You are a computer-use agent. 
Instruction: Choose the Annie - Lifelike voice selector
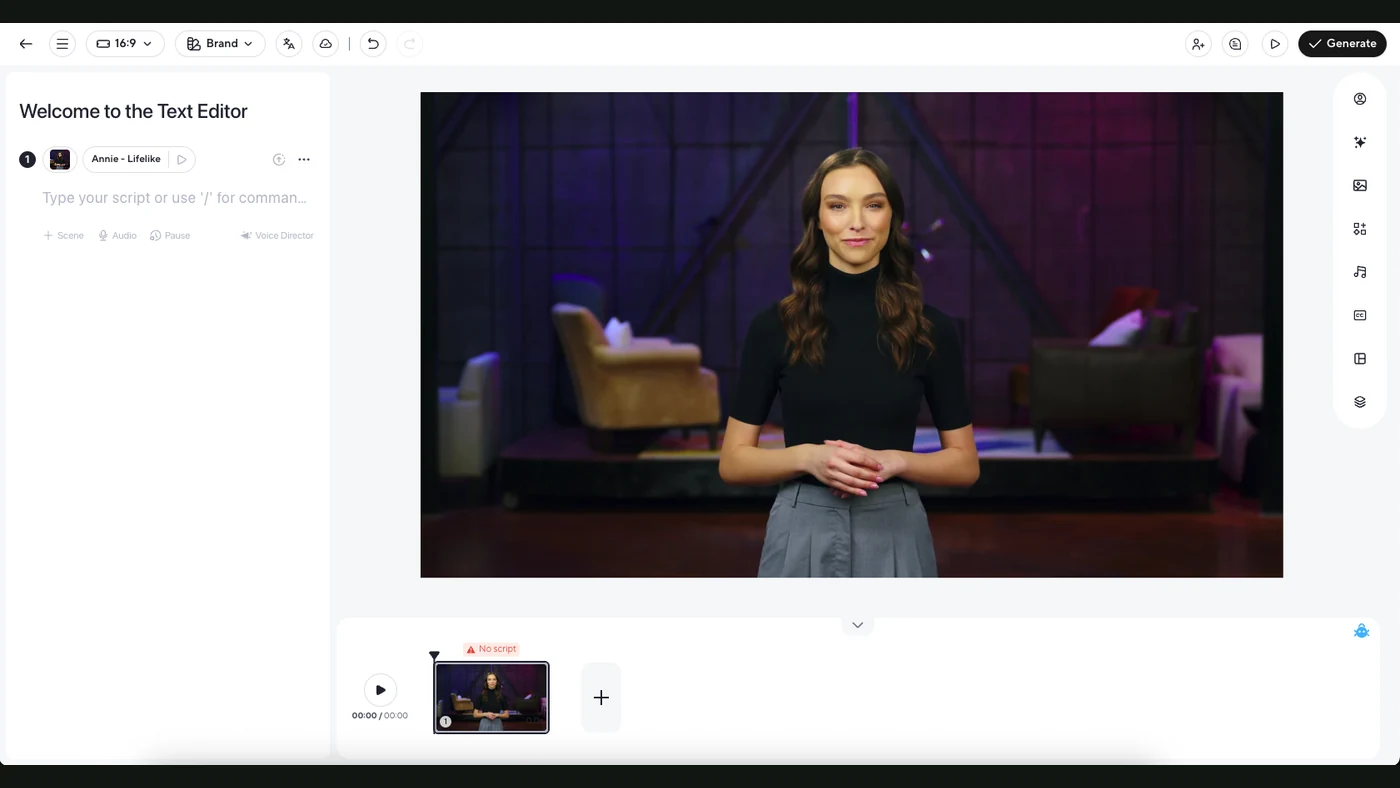coord(126,159)
